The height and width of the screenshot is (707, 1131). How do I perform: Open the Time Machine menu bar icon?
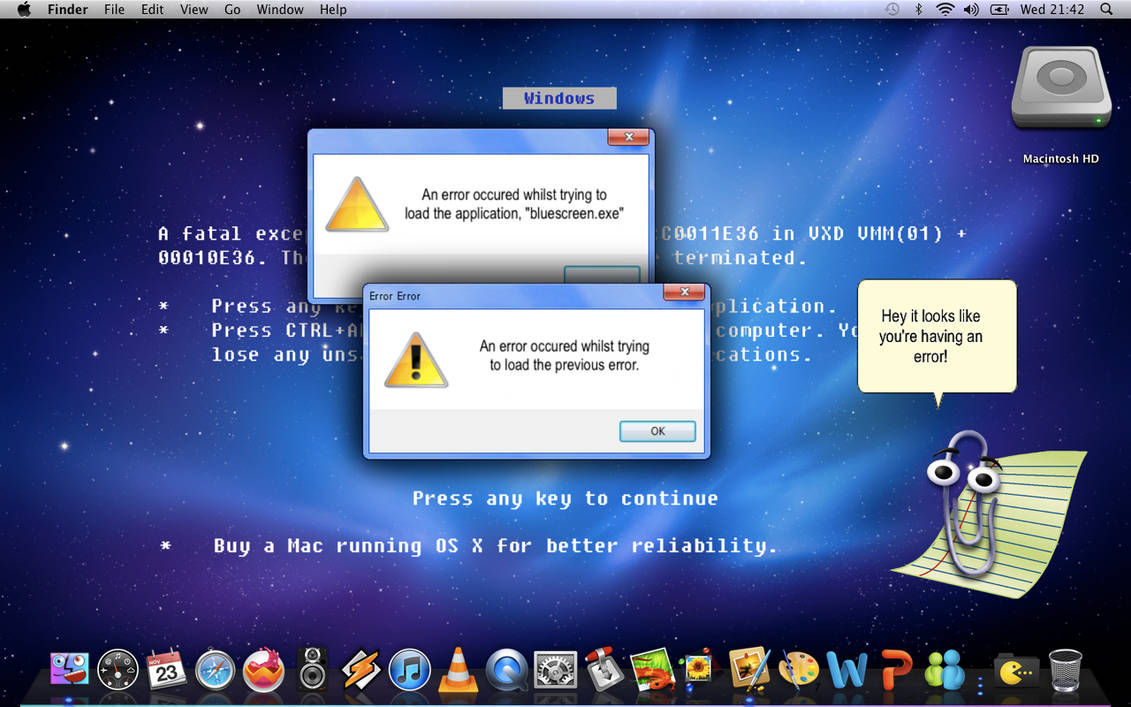click(892, 9)
